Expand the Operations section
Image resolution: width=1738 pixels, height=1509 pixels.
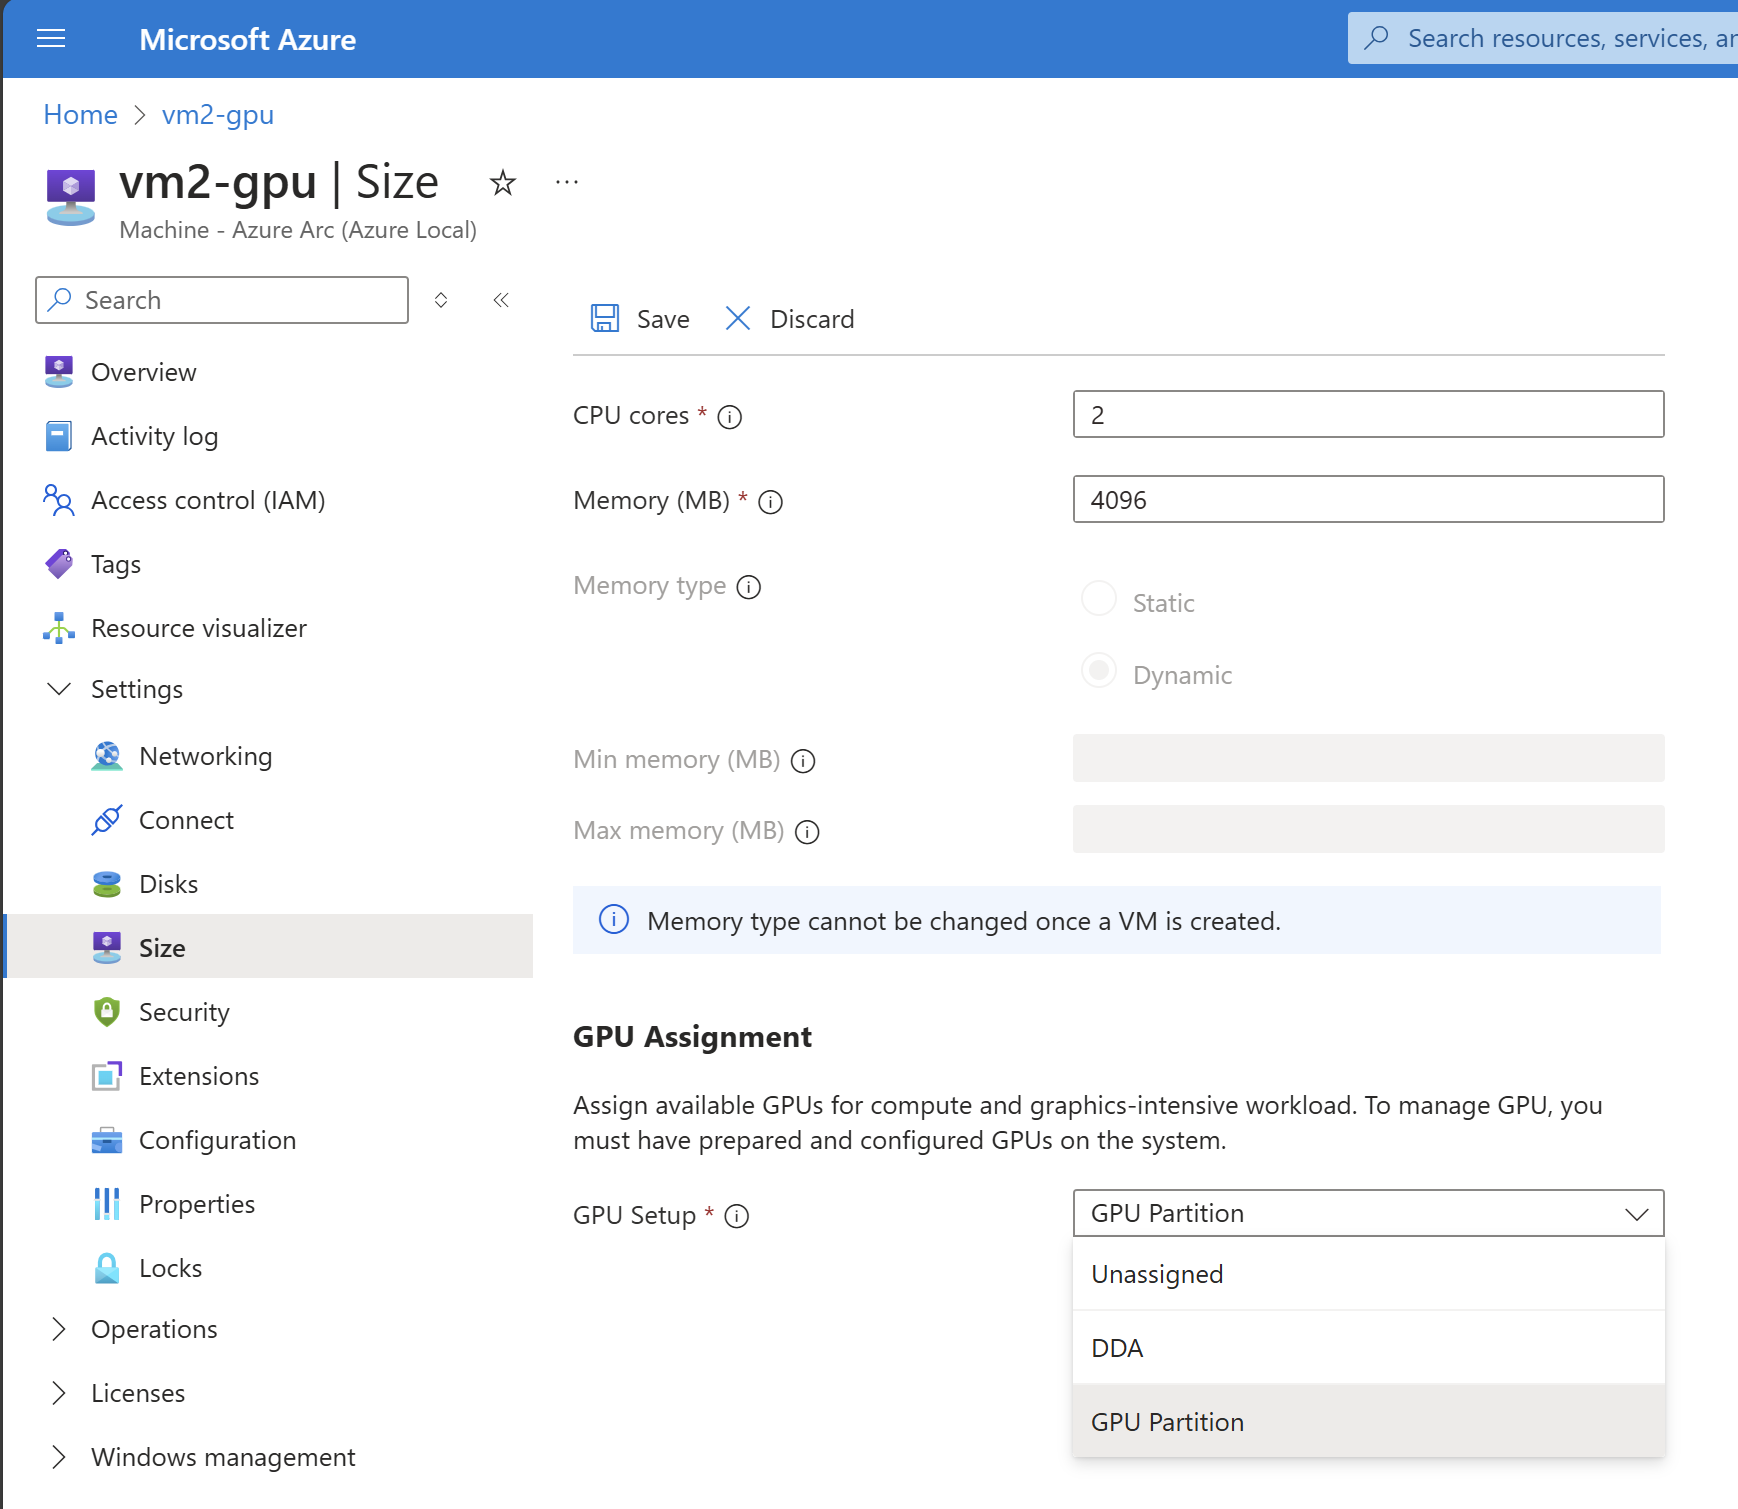click(153, 1329)
